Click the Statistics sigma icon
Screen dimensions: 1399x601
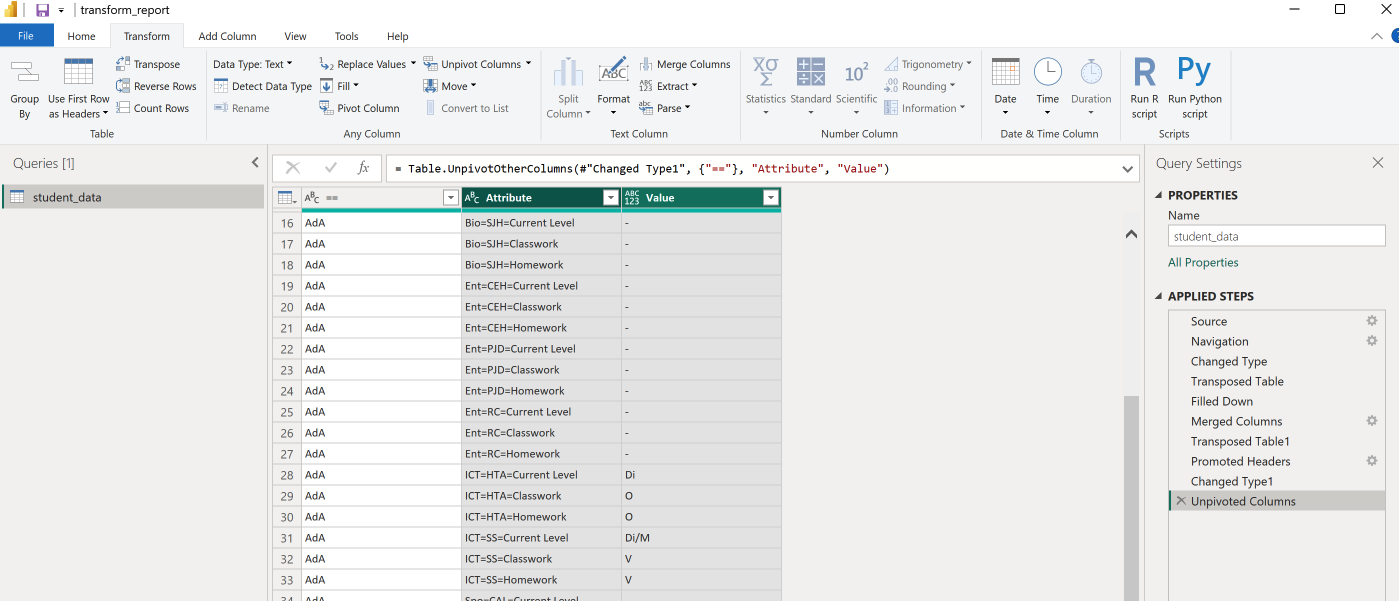pyautogui.click(x=766, y=72)
